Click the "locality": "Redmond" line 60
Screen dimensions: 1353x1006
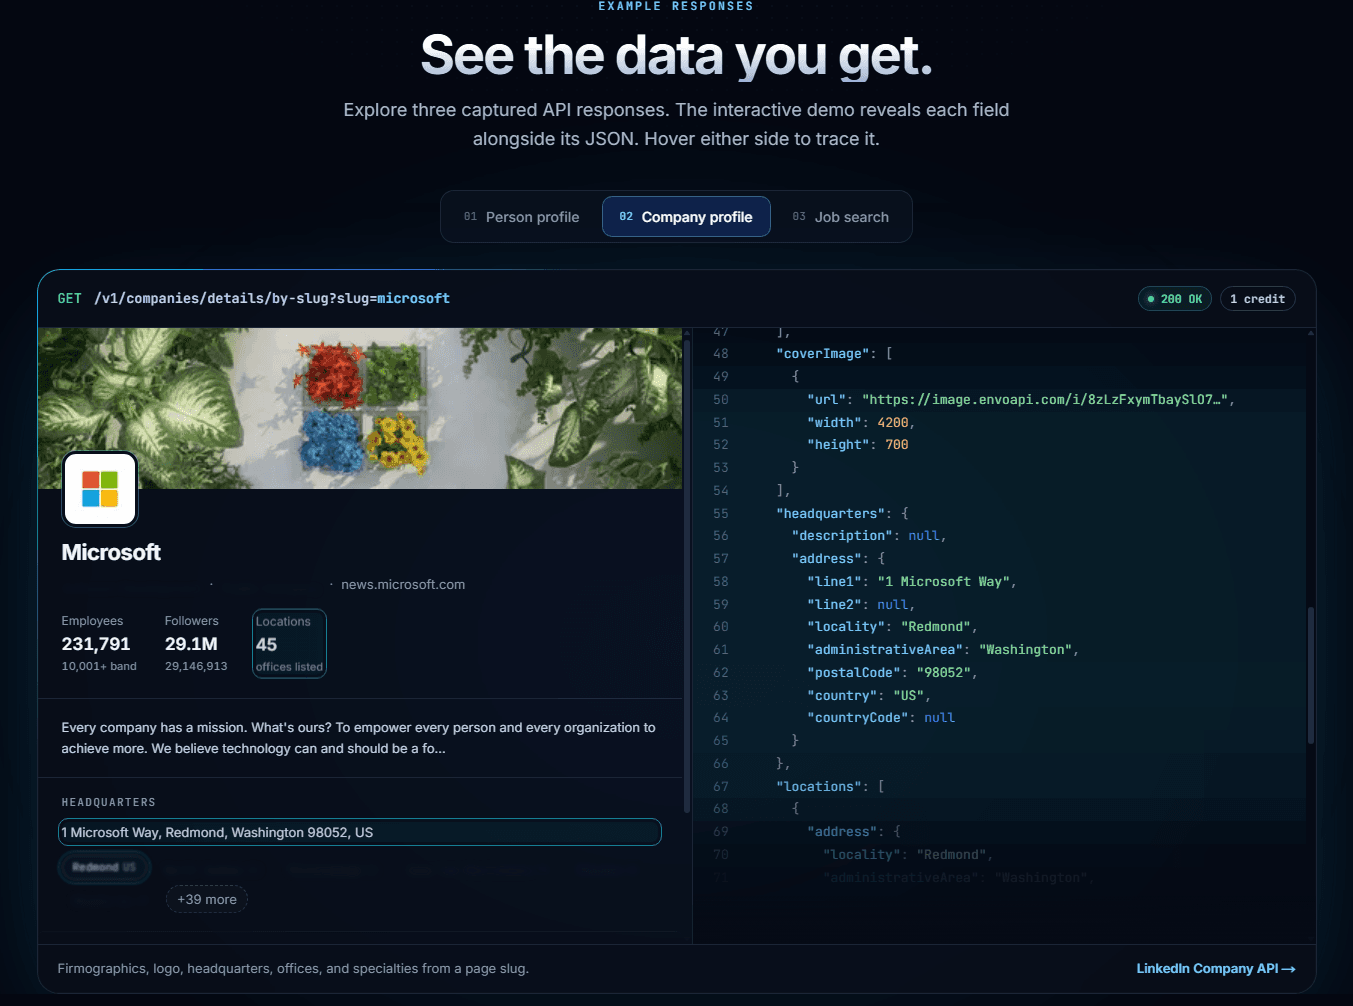point(892,627)
